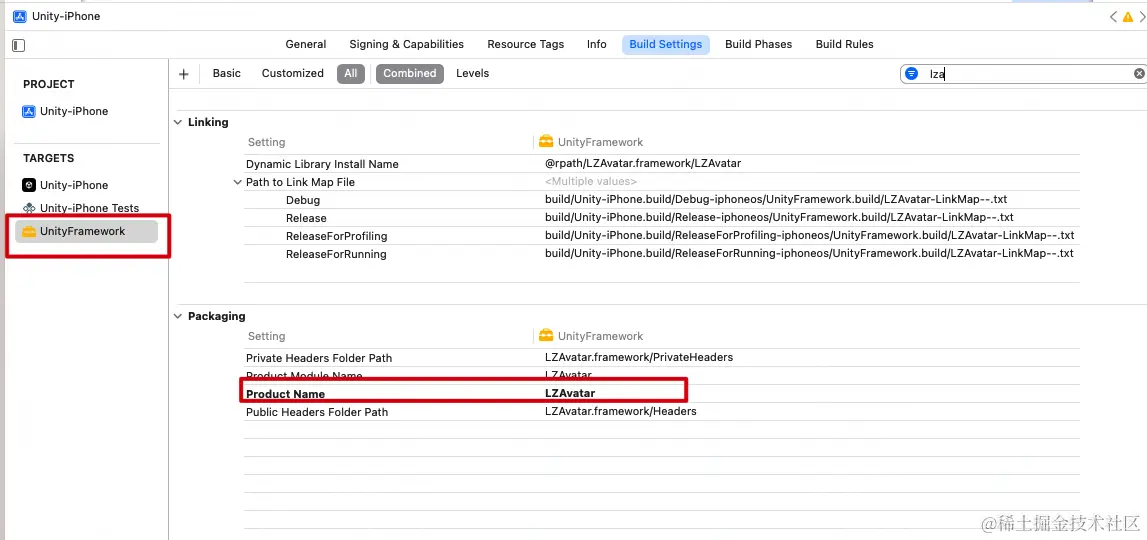The height and width of the screenshot is (540, 1147).
Task: Click the @rpath/LZAvatar.framework/LZAvatar value
Action: click(643, 163)
